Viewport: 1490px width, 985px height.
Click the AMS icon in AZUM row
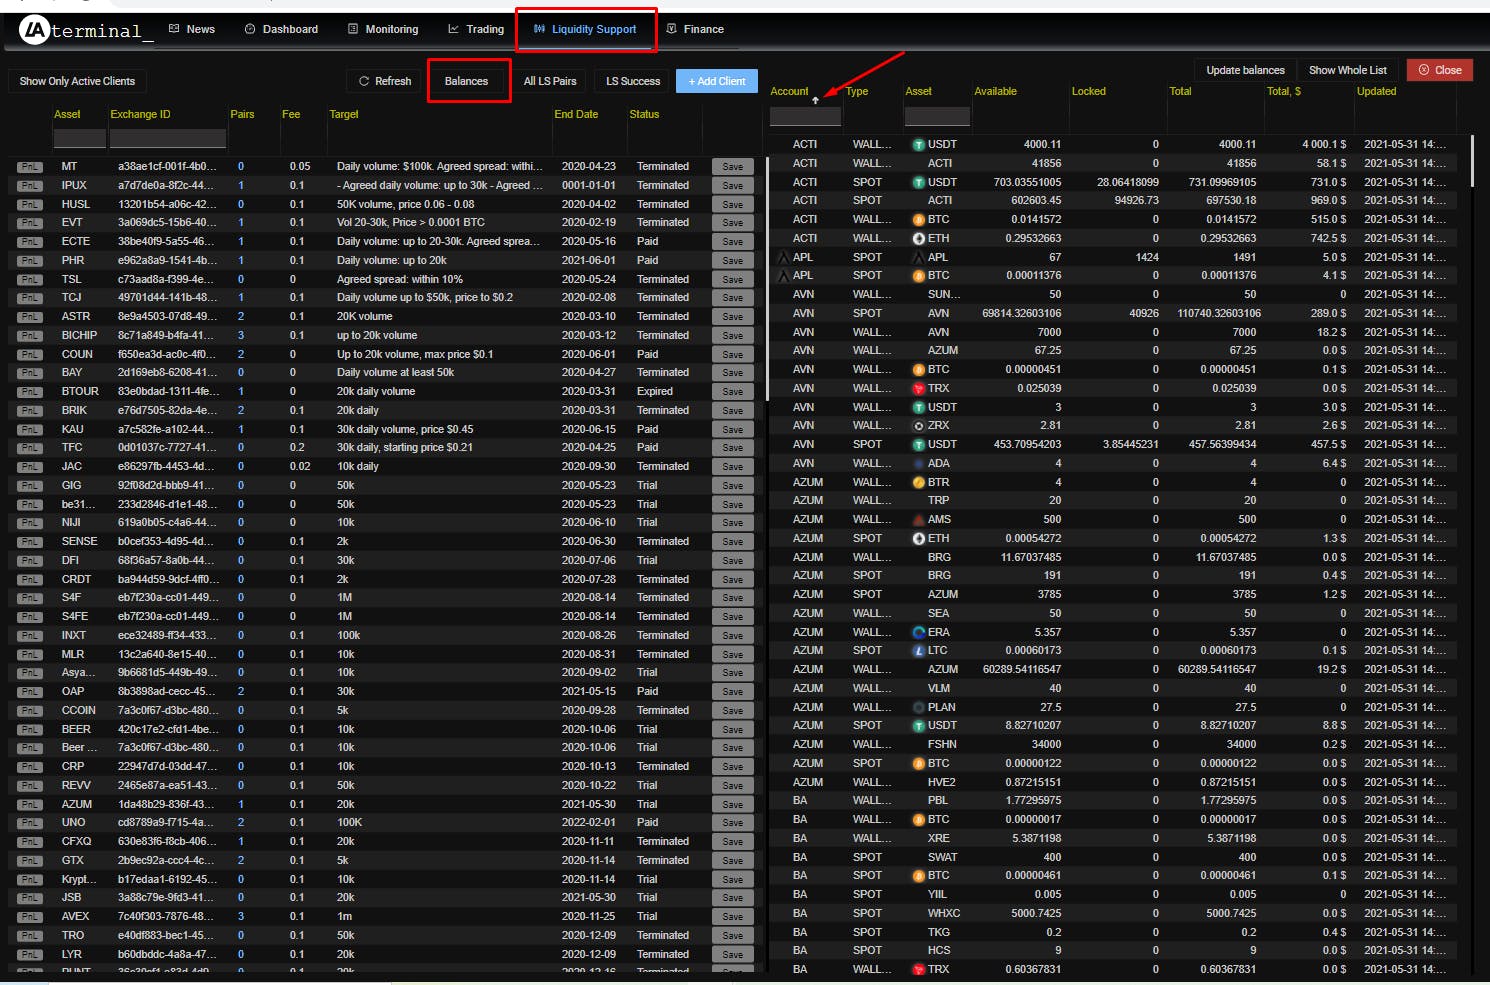coord(918,519)
